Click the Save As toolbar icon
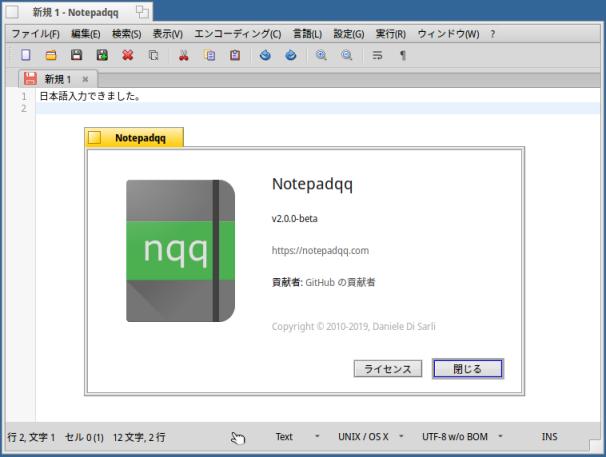606x457 pixels. pyautogui.click(x=102, y=55)
